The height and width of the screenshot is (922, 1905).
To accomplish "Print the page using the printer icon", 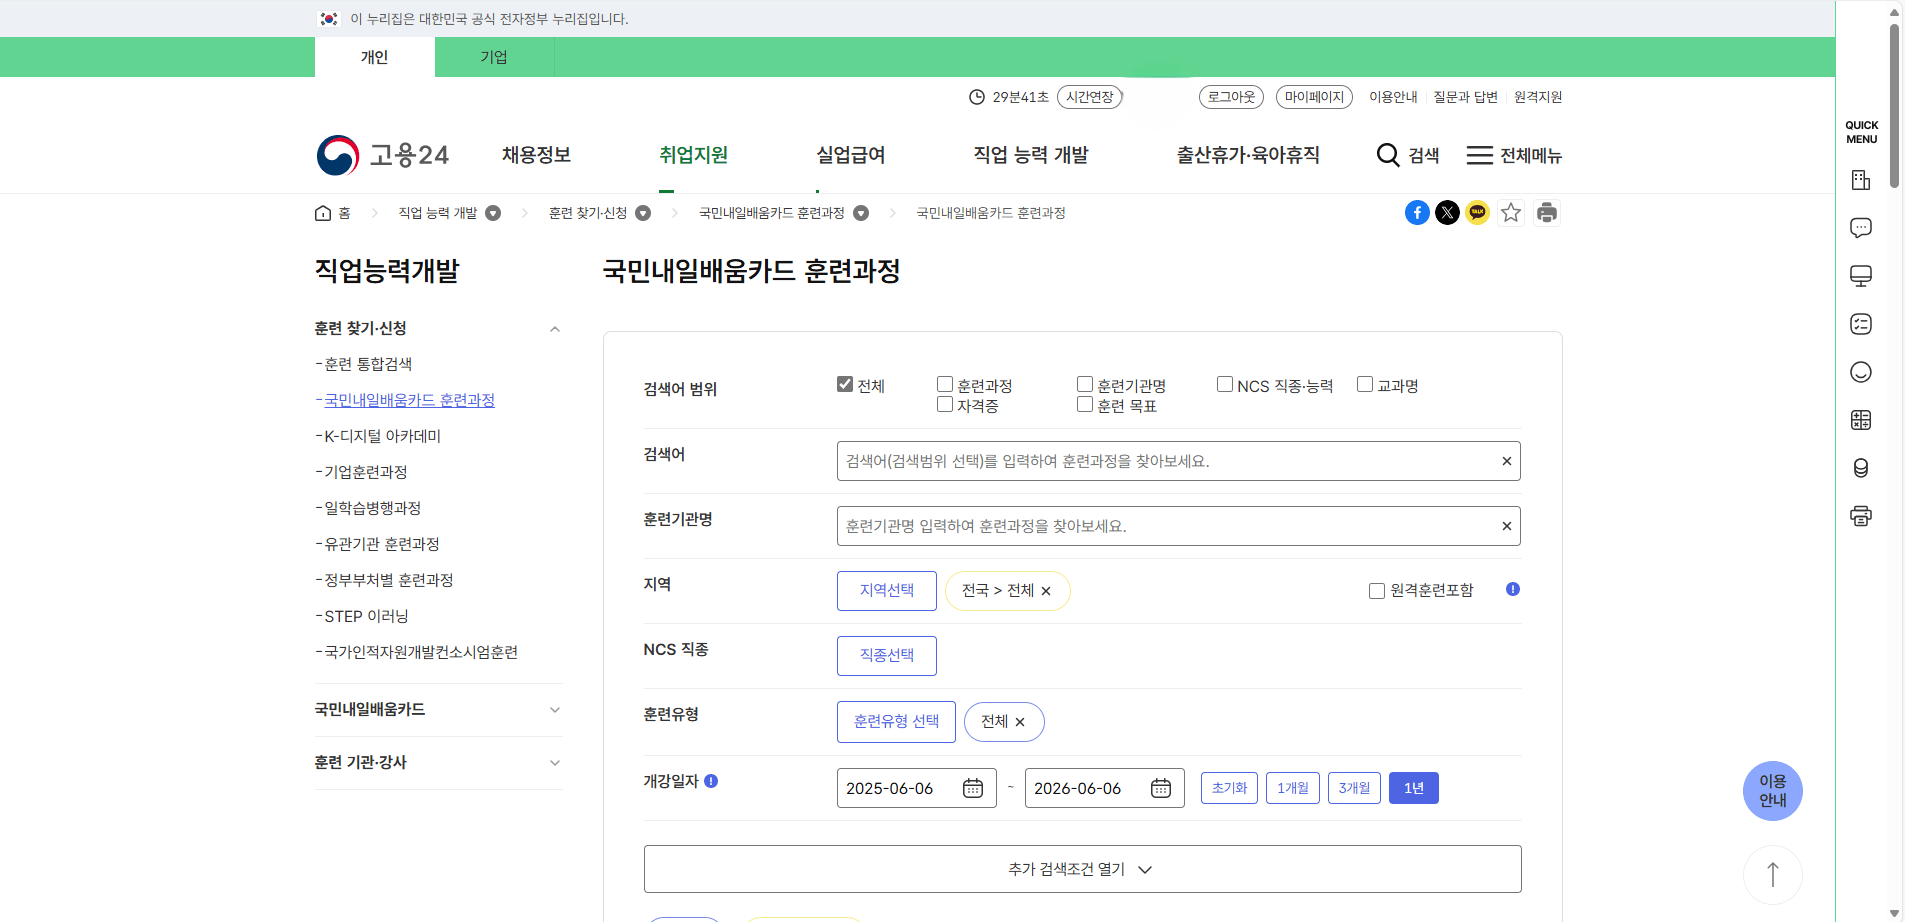I will pos(1547,212).
